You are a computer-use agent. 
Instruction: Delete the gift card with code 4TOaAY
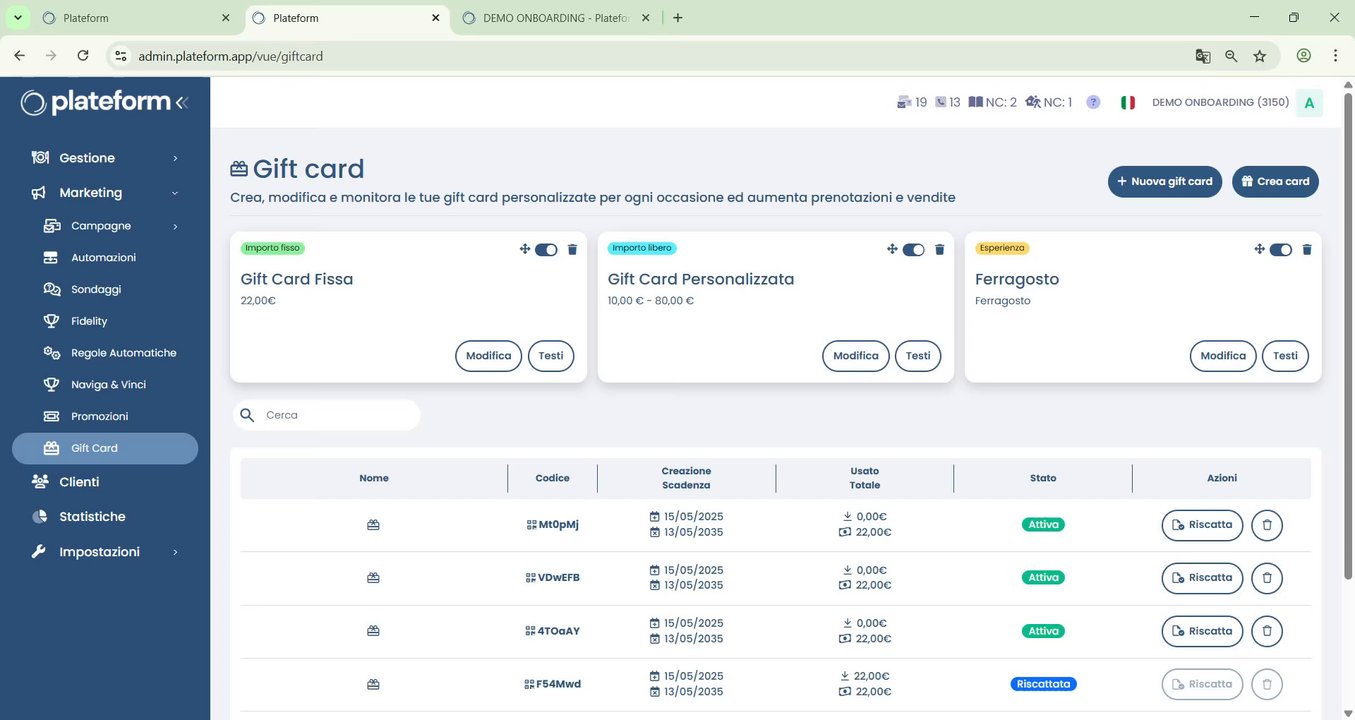(x=1267, y=631)
